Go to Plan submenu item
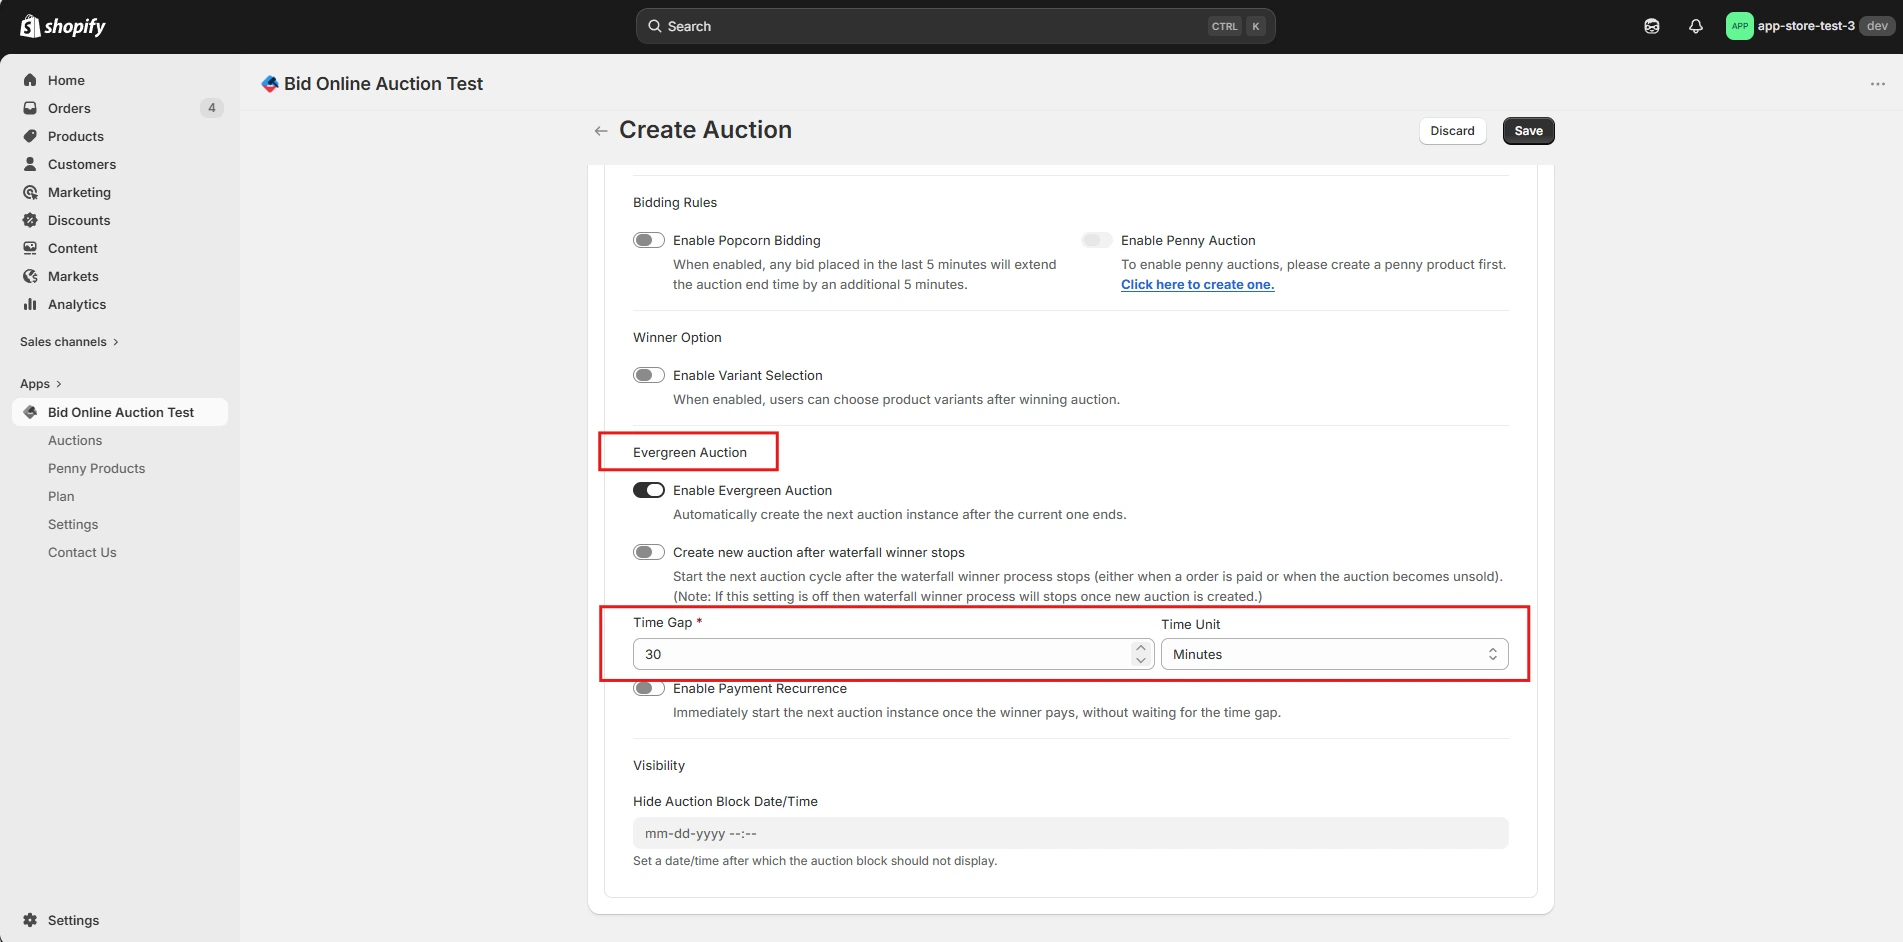The width and height of the screenshot is (1903, 942). point(61,496)
